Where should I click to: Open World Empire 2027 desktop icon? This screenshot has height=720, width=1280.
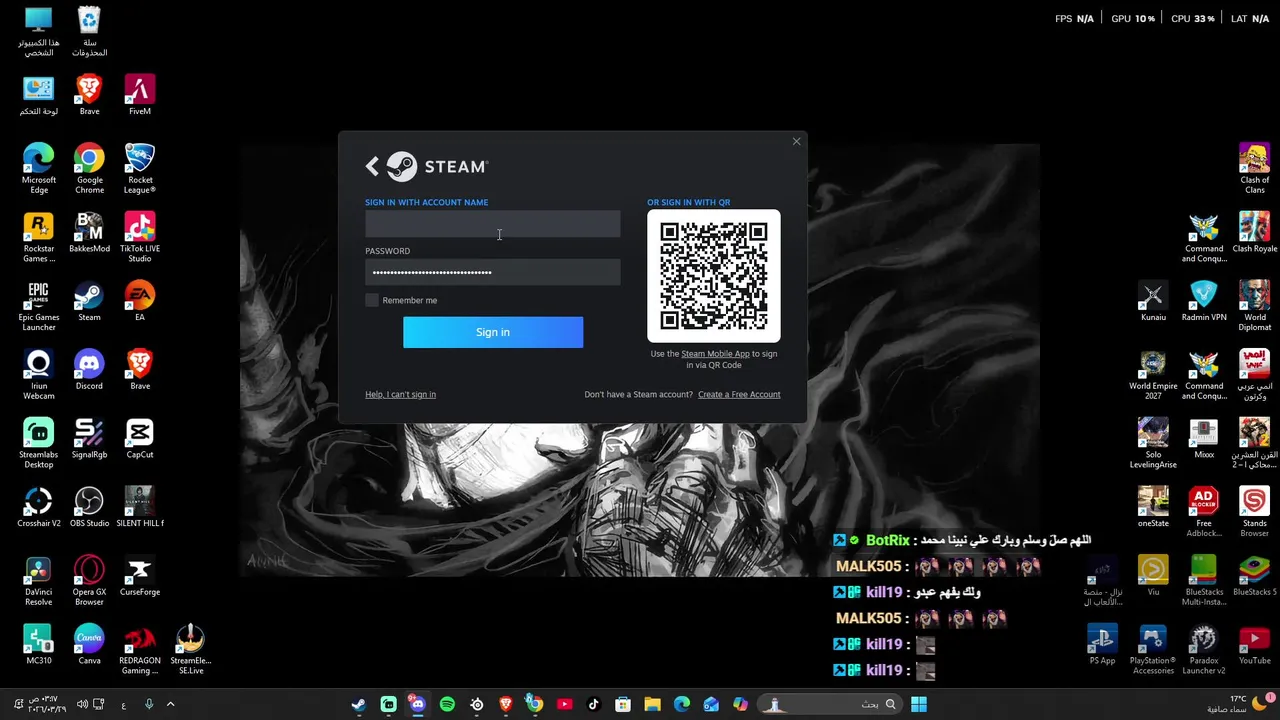tap(1153, 374)
